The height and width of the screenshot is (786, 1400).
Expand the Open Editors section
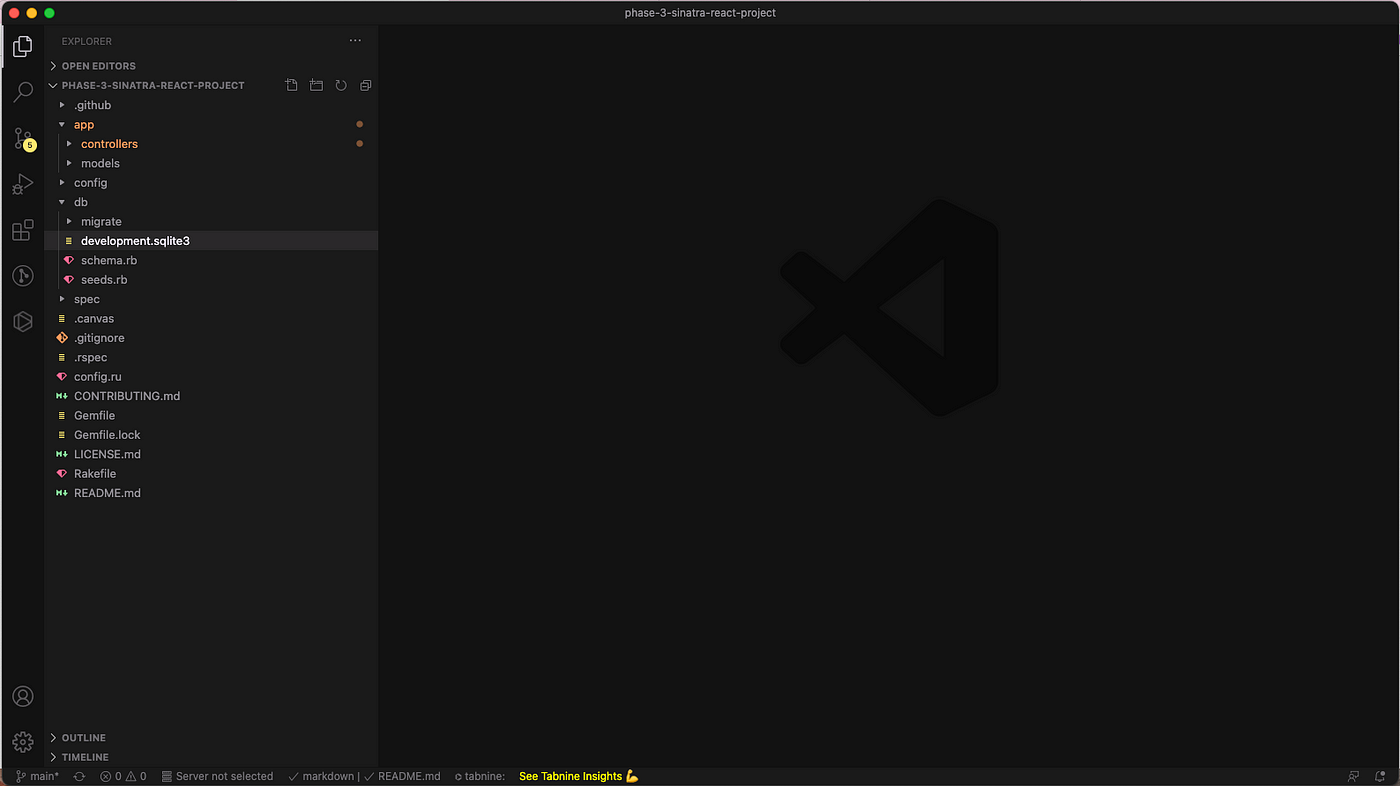[213, 66]
